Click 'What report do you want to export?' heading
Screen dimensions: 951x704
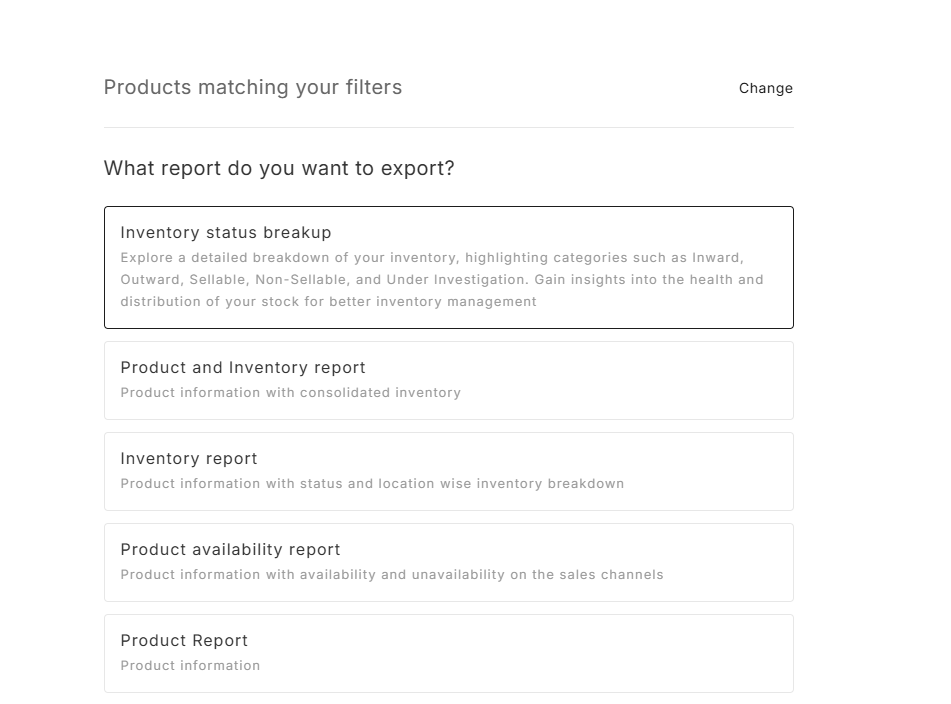point(279,168)
